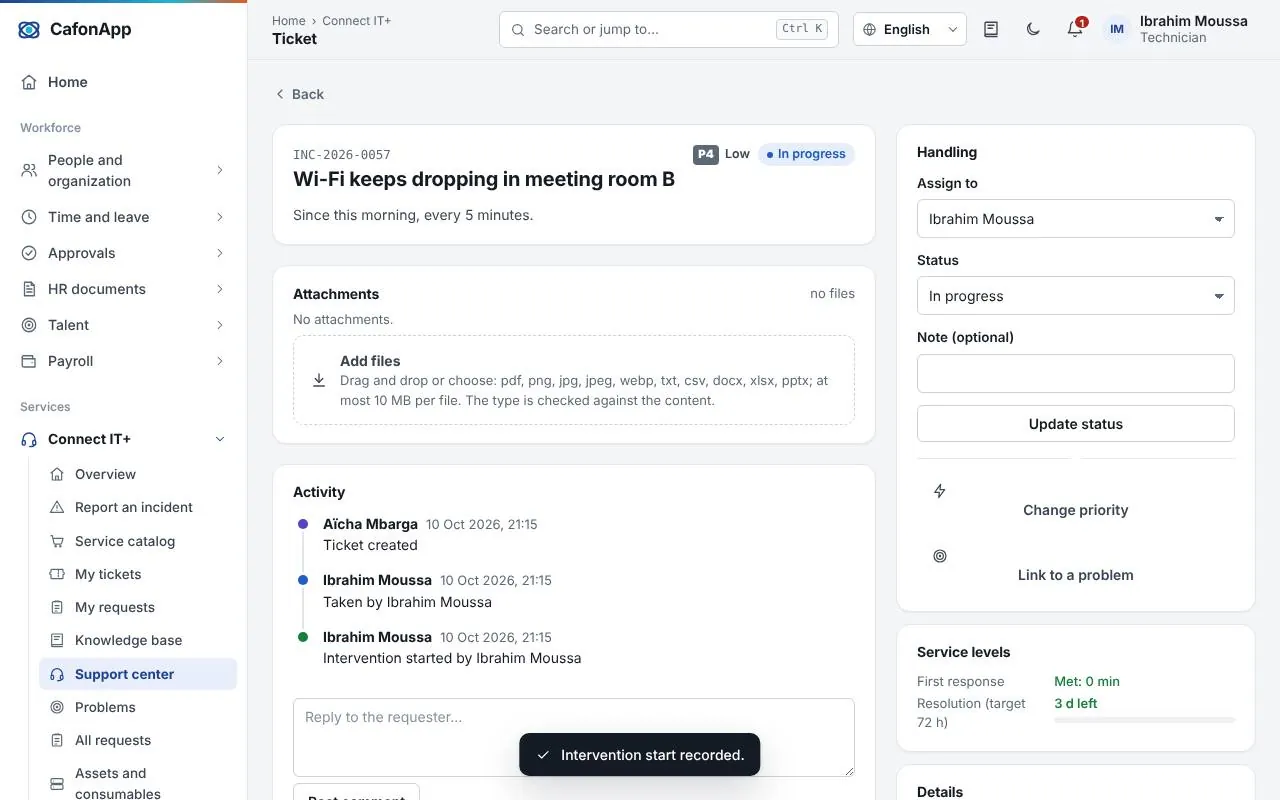The height and width of the screenshot is (800, 1280).
Task: Click the CafonApp logo icon
Action: tap(29, 30)
